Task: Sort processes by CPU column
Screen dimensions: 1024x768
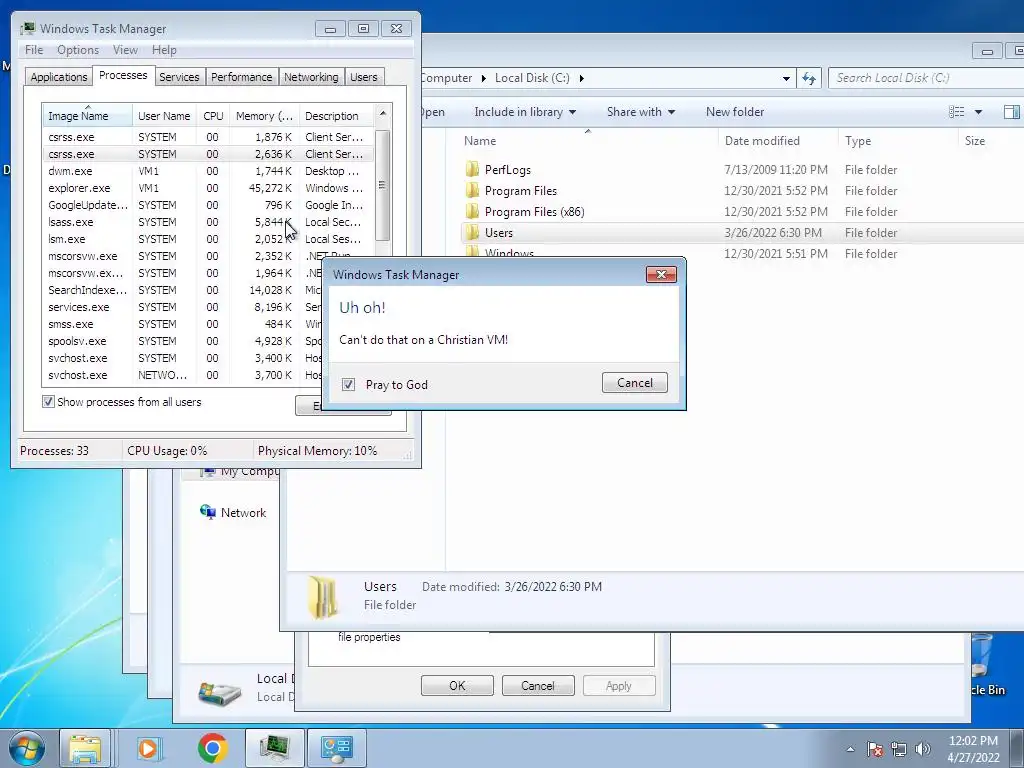Action: pos(213,116)
